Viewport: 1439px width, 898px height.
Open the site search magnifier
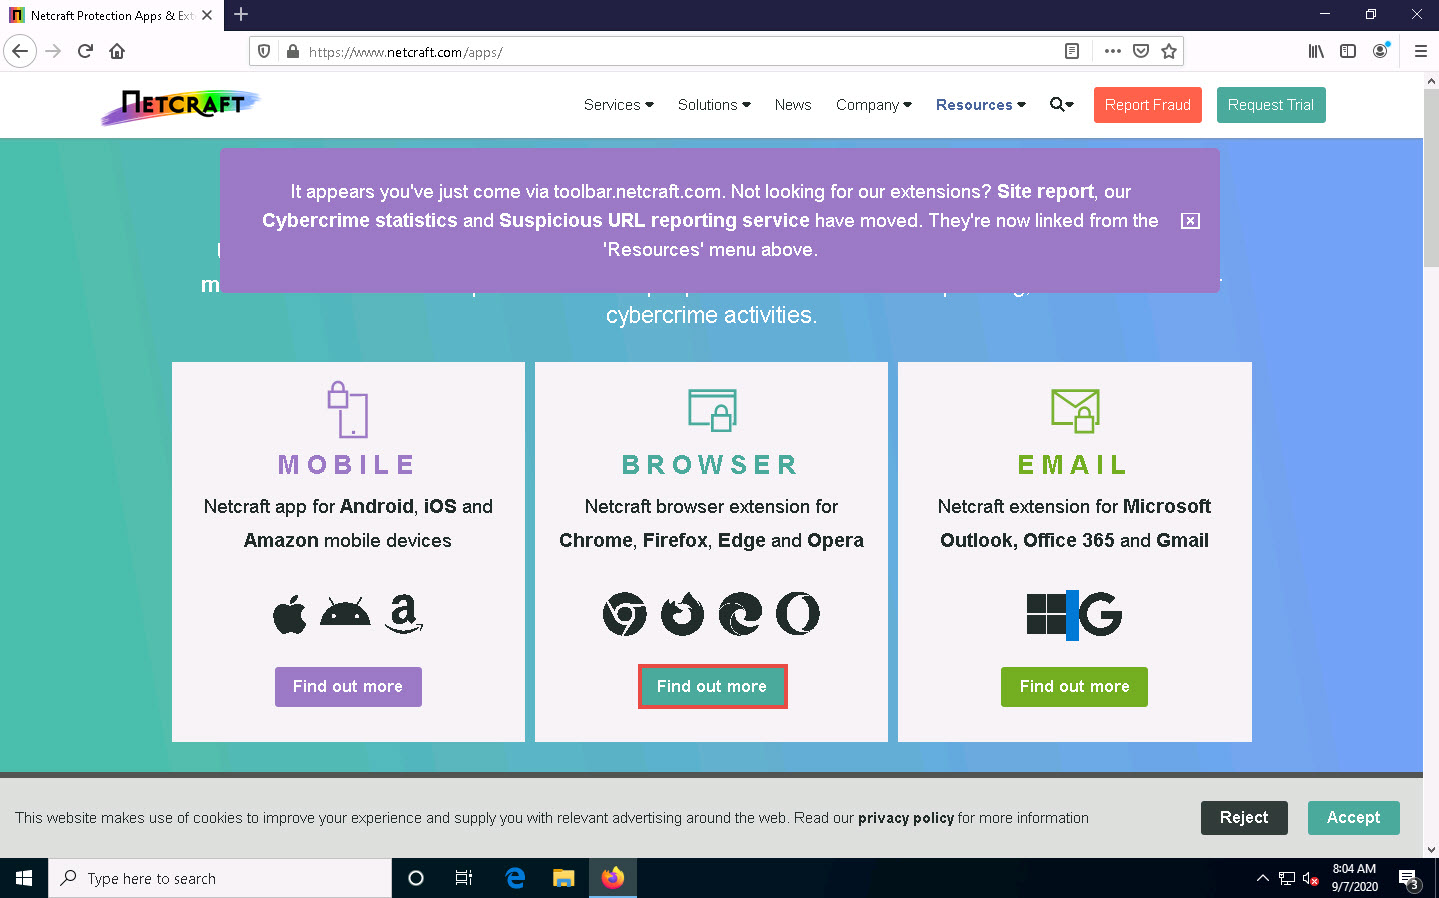click(x=1061, y=104)
